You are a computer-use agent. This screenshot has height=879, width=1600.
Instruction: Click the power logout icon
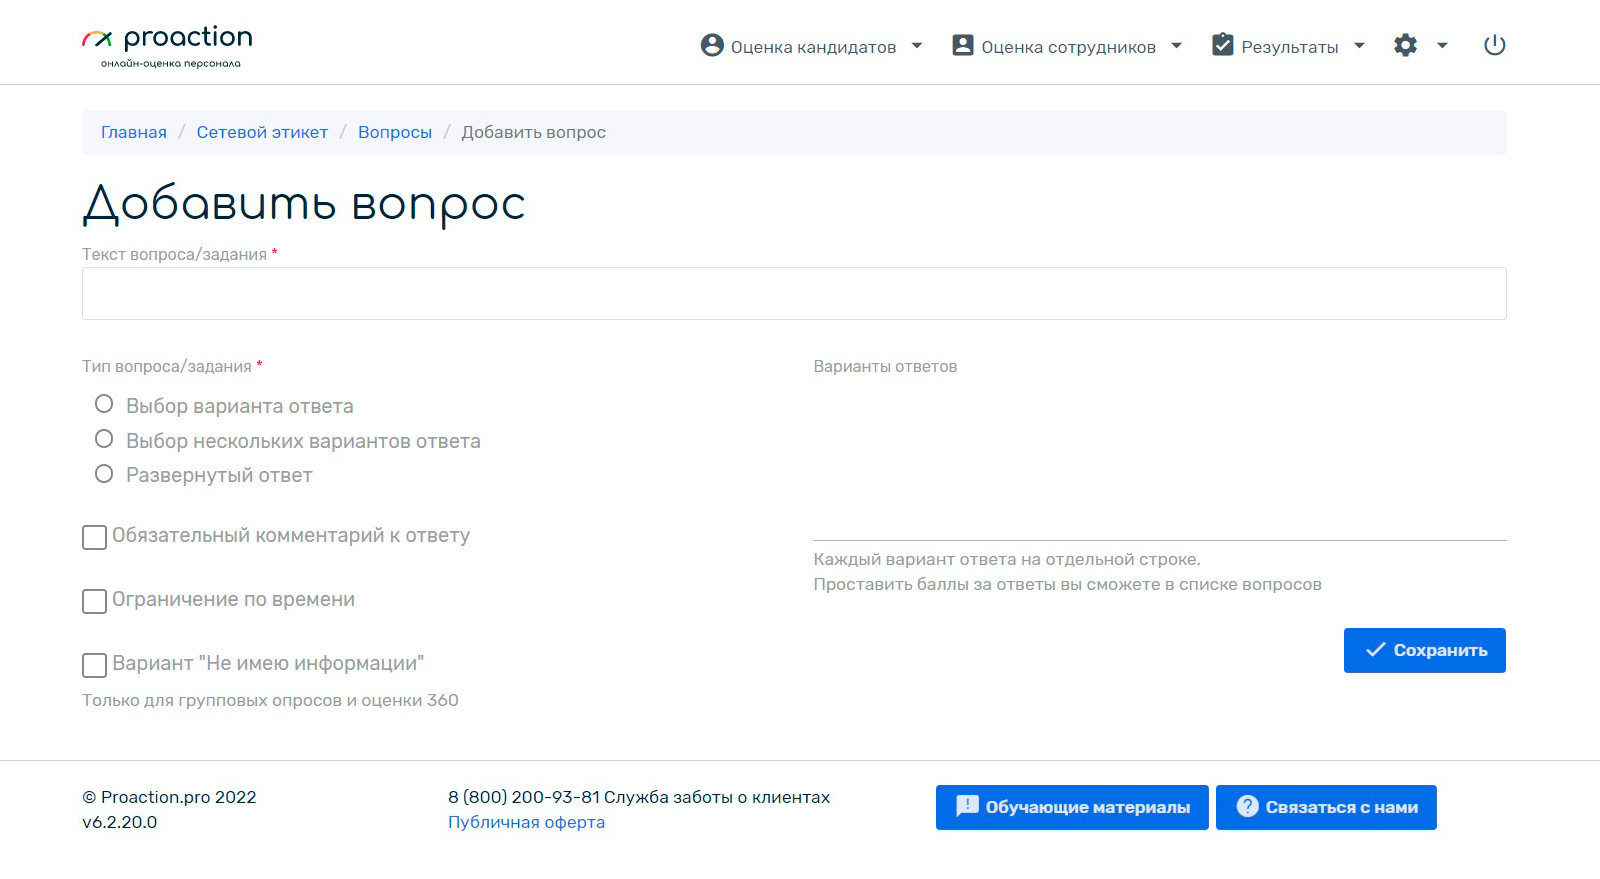click(1495, 45)
